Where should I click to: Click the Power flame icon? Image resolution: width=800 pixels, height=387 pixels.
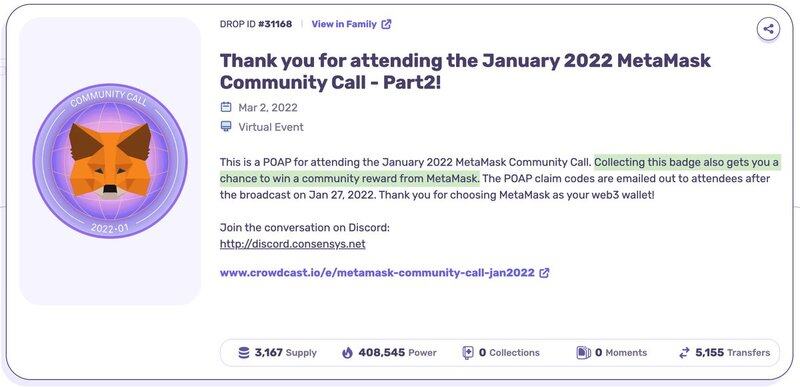point(347,352)
